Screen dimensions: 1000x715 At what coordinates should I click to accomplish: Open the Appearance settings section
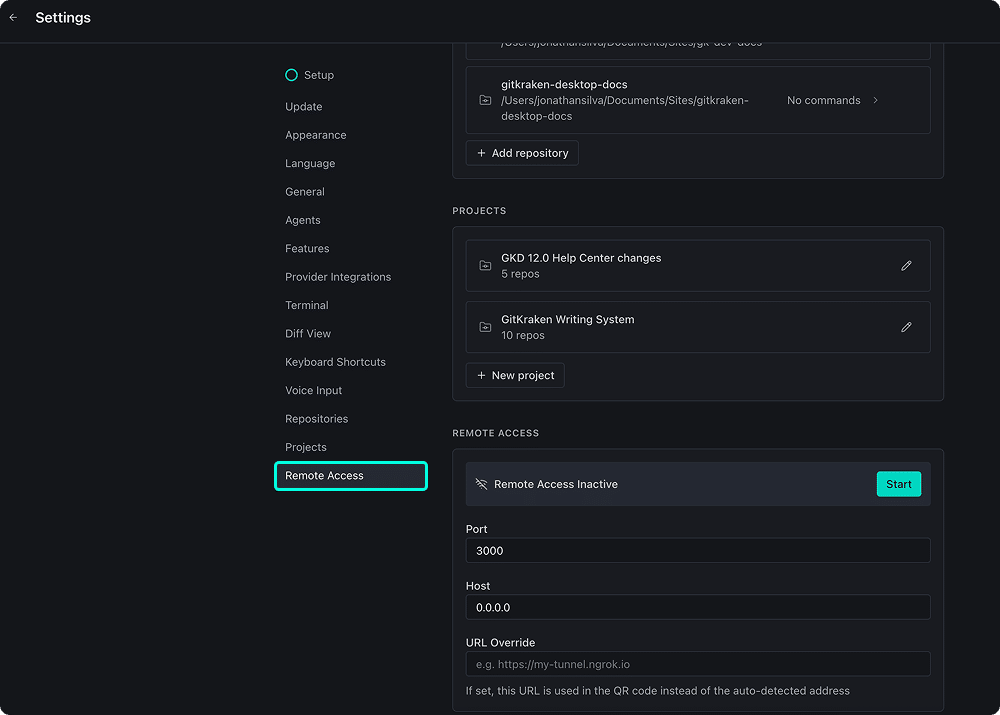coord(316,135)
